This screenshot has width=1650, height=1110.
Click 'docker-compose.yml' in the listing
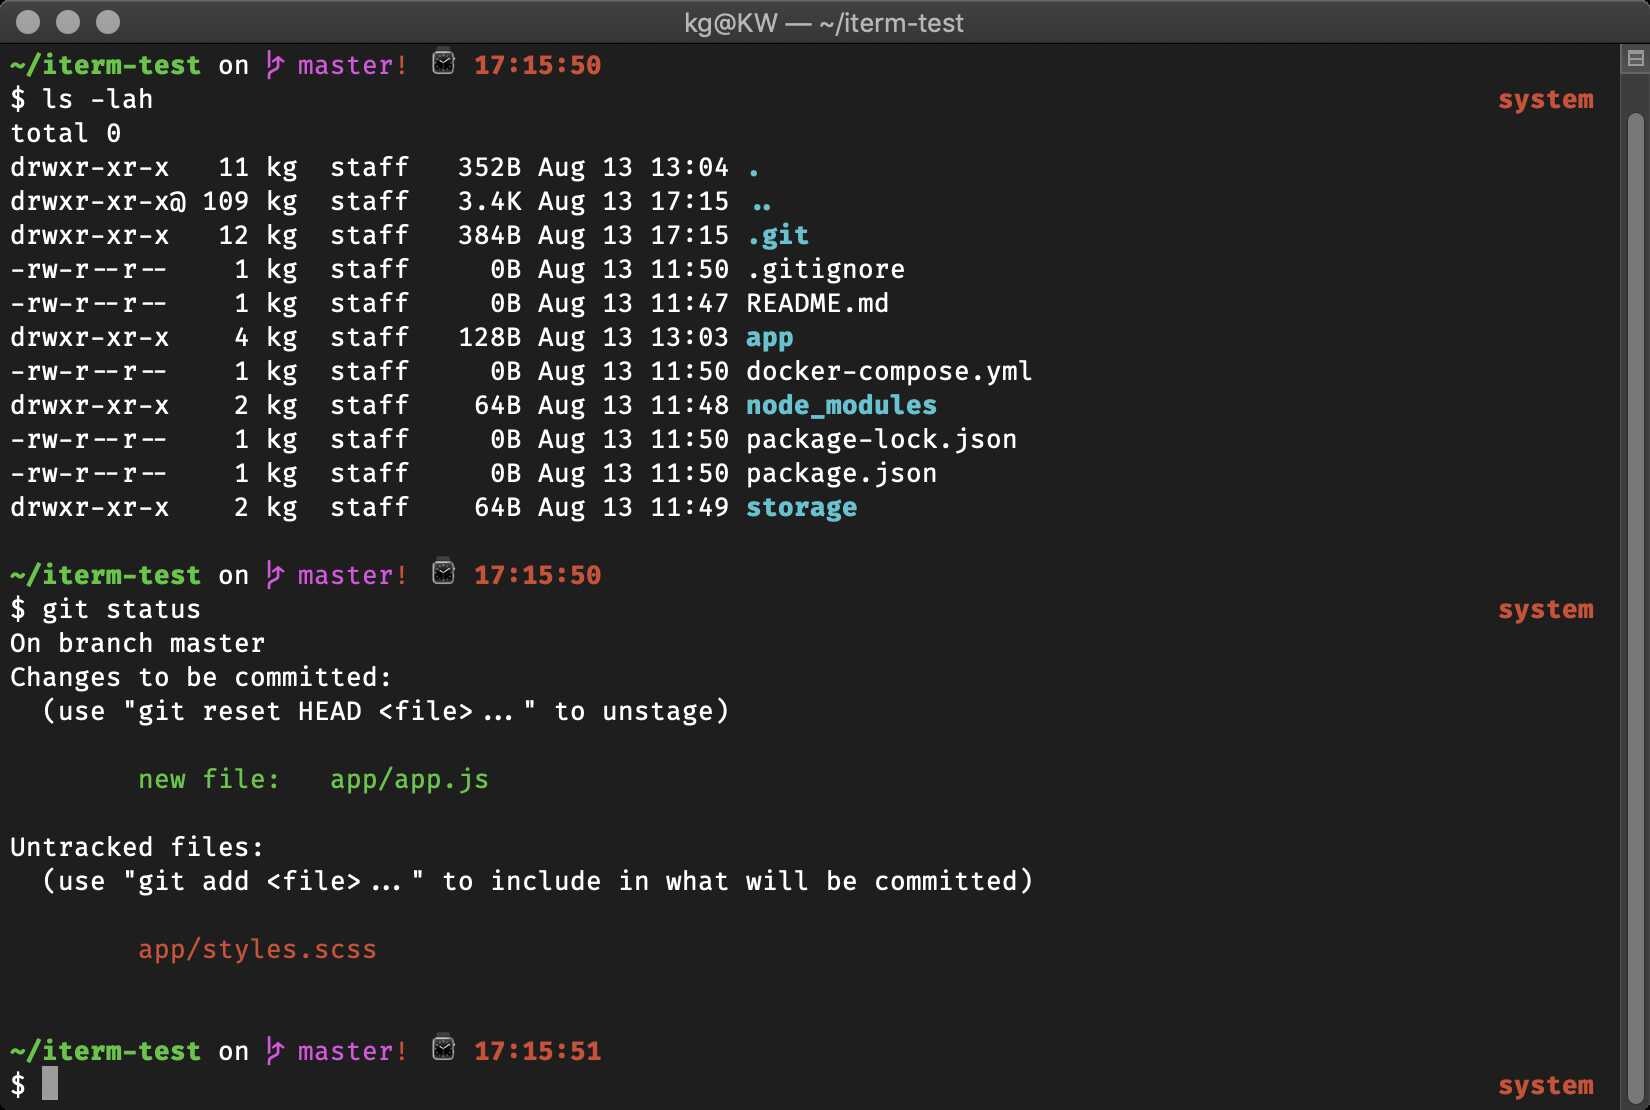[889, 371]
